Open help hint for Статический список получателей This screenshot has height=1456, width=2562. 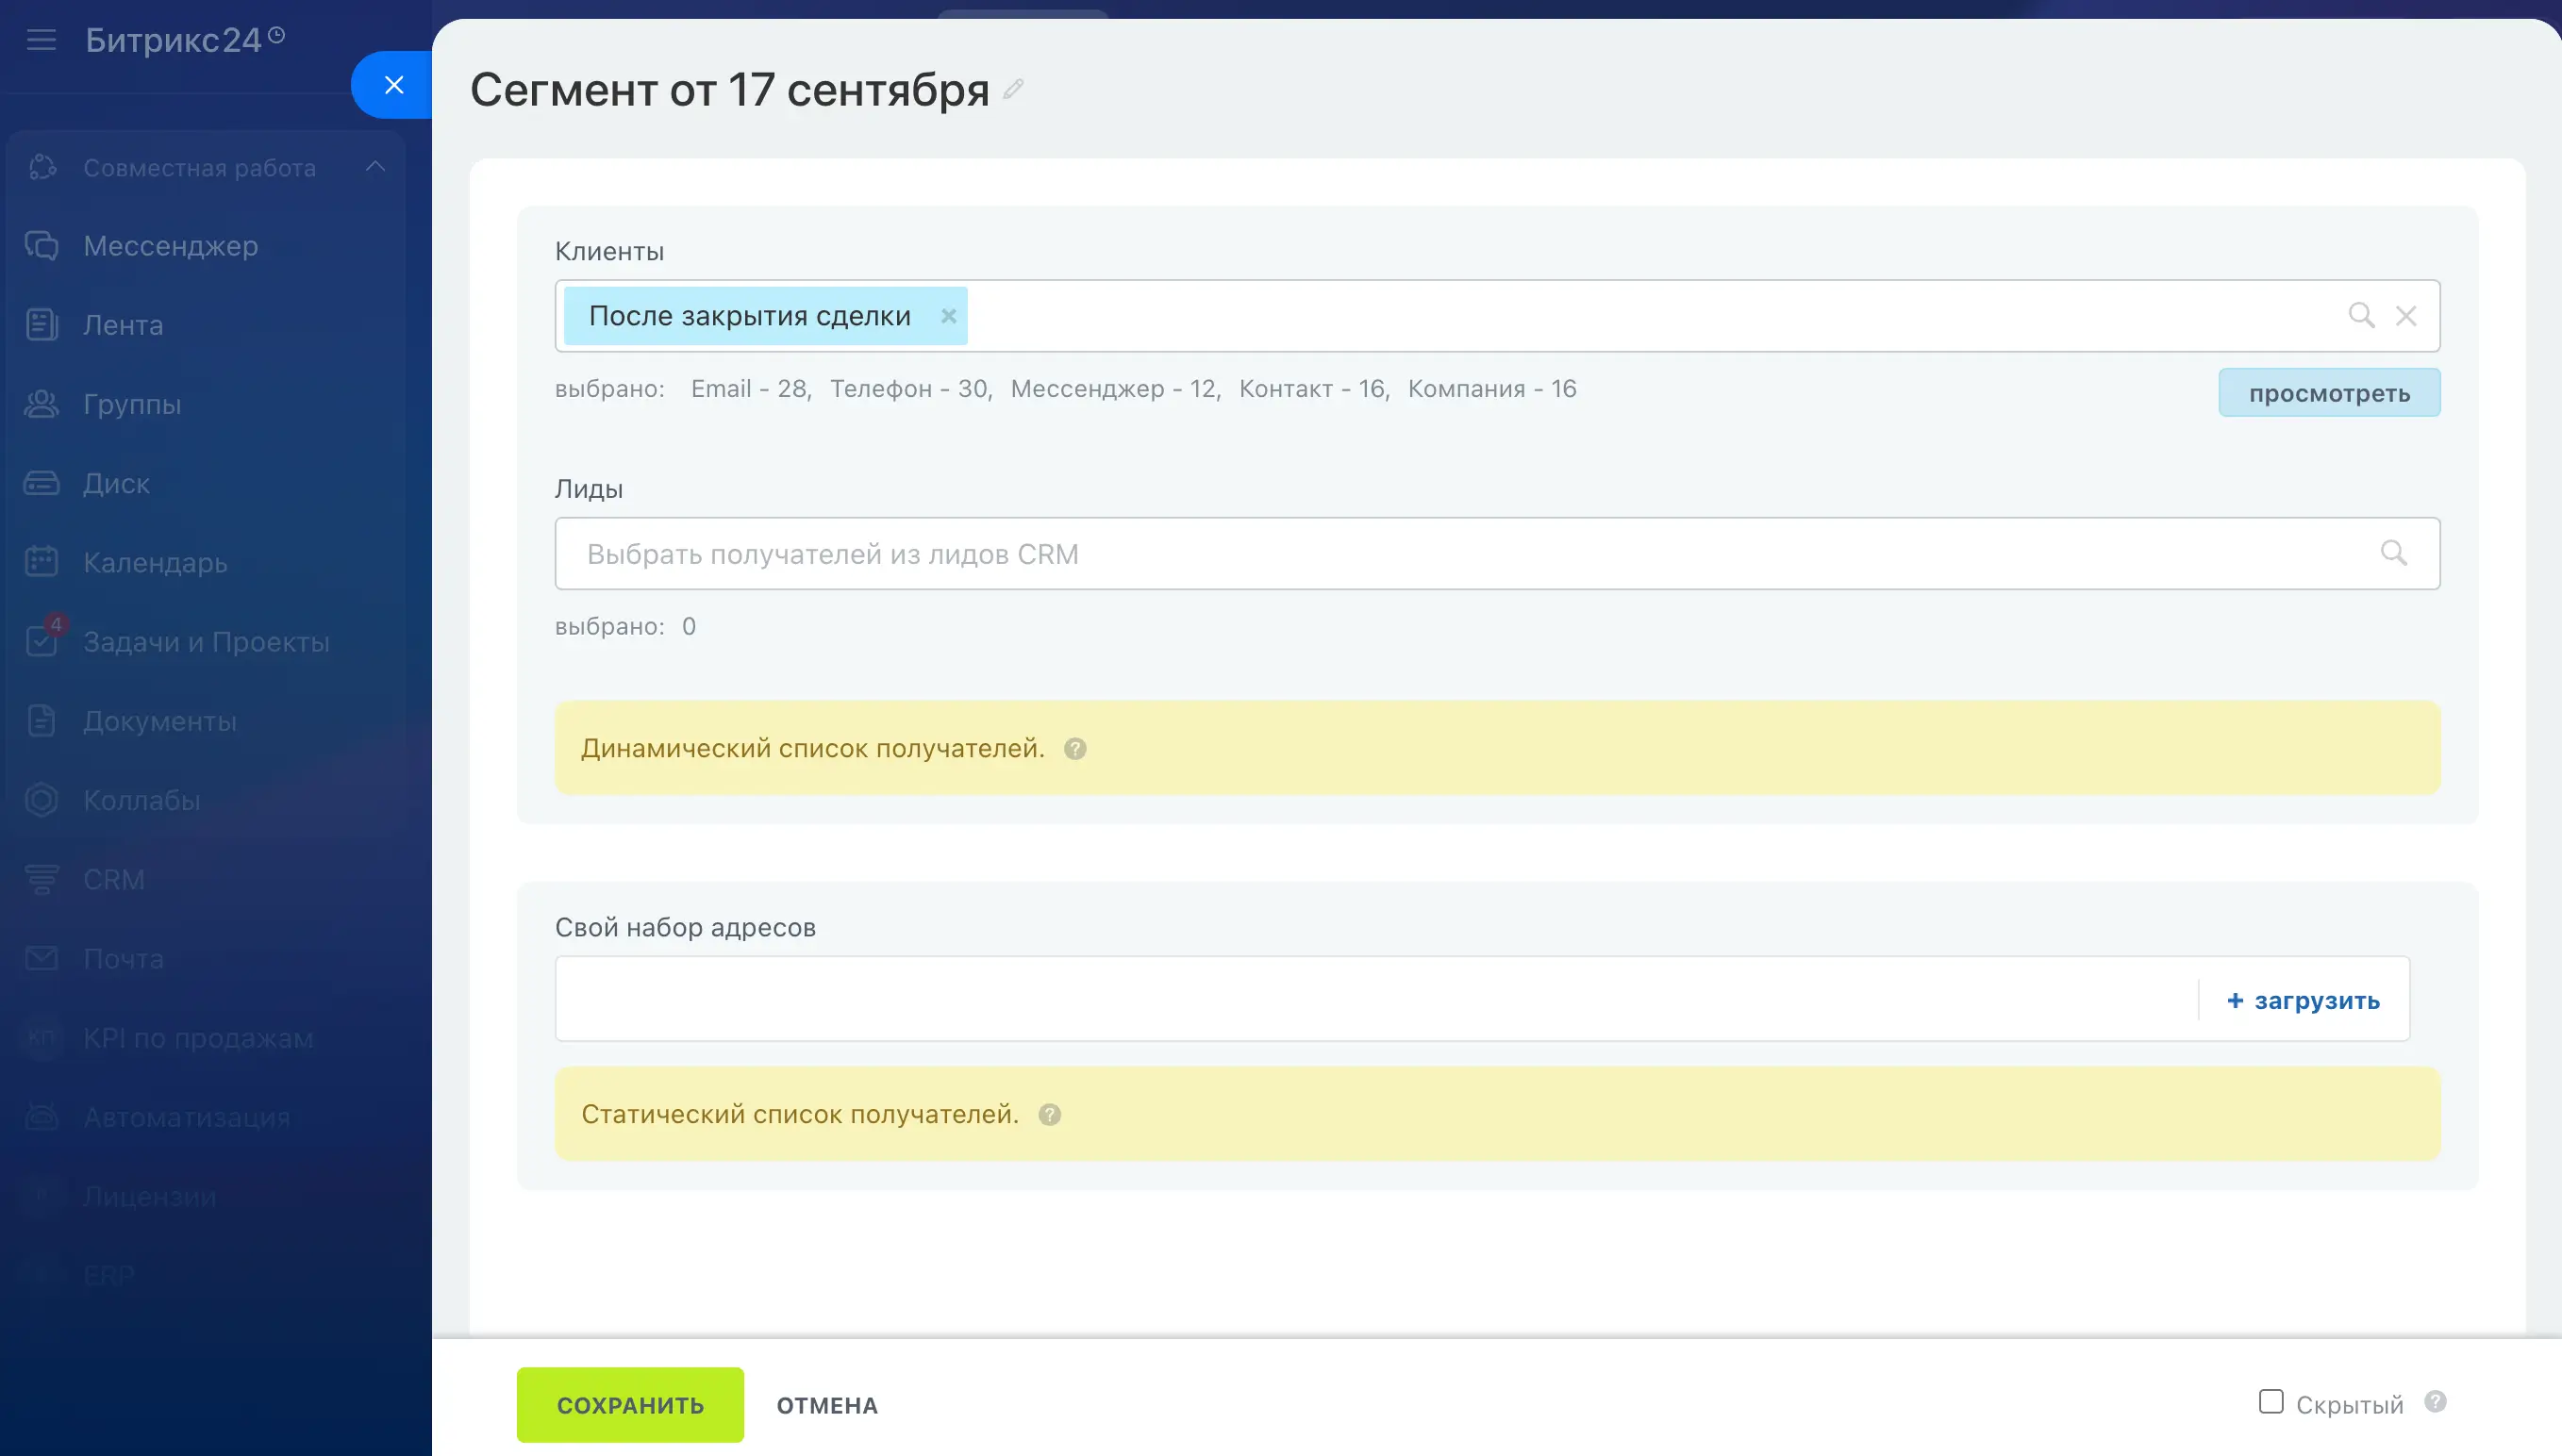pos(1049,1115)
